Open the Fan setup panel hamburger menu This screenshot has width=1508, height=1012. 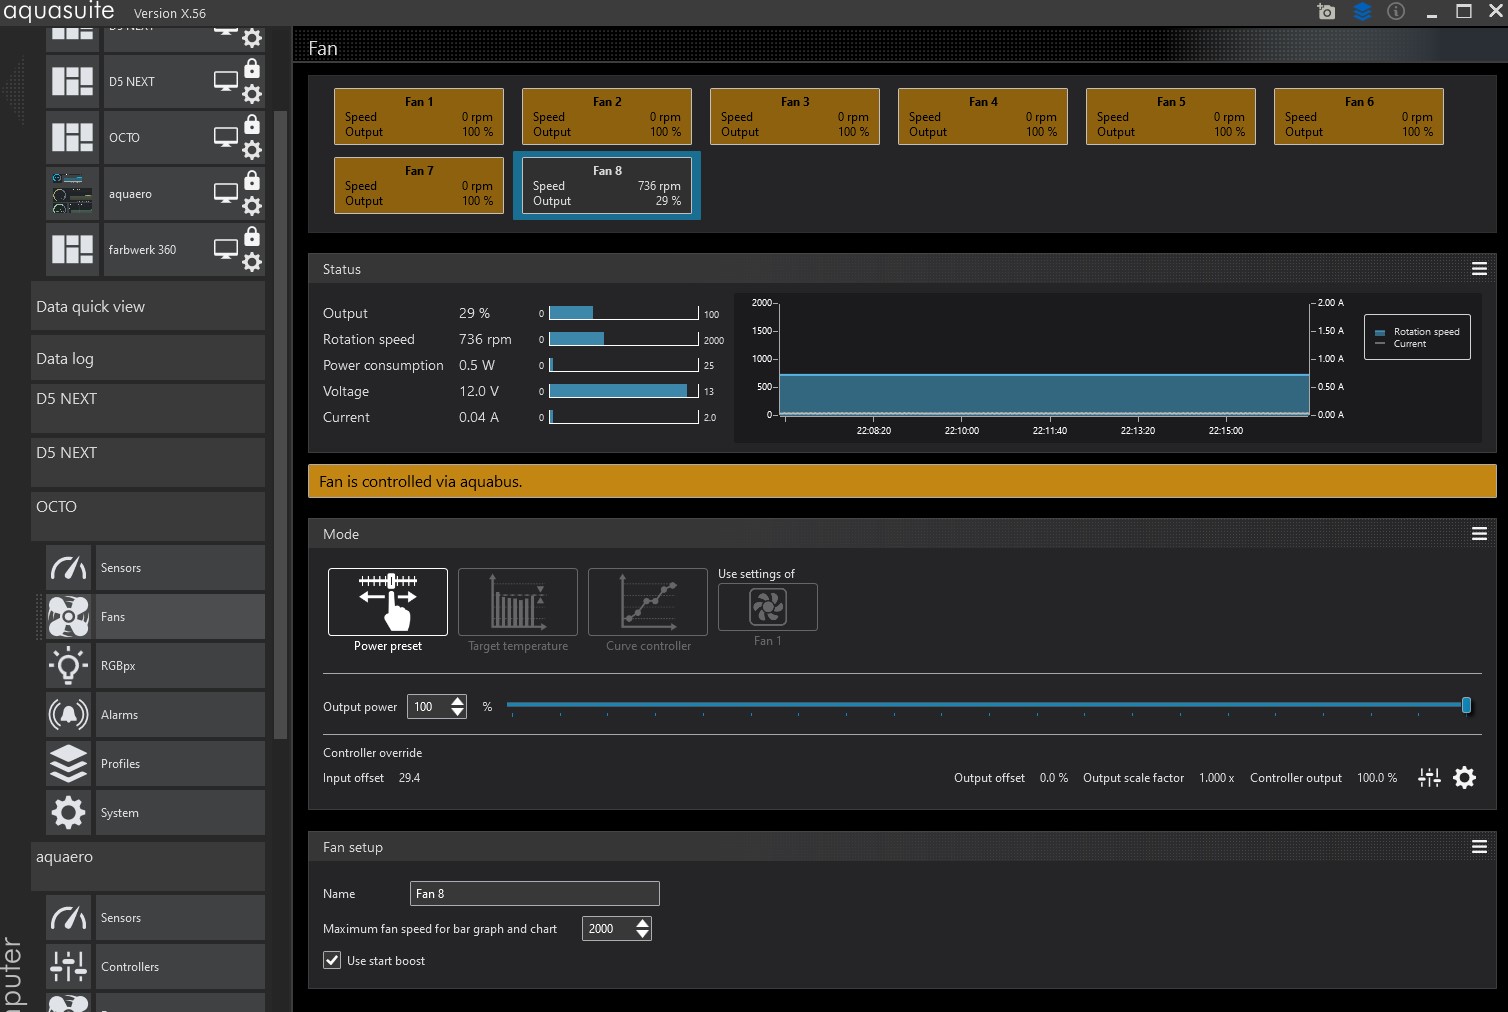(1479, 847)
